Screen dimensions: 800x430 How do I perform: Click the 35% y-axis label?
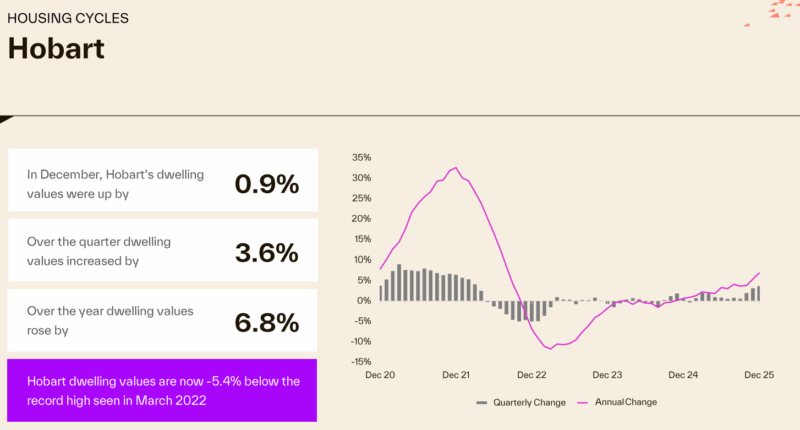(x=361, y=157)
